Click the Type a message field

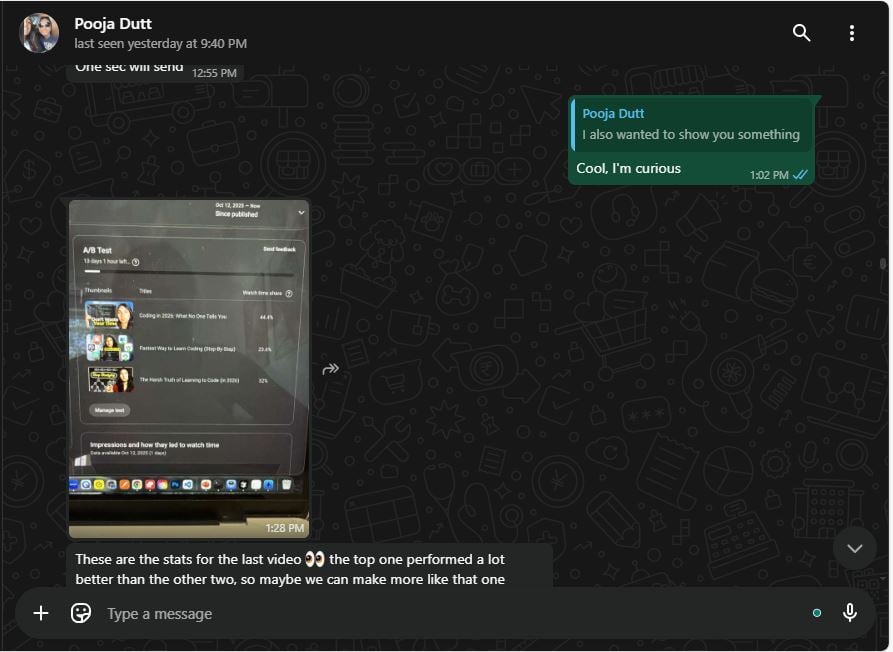point(450,613)
